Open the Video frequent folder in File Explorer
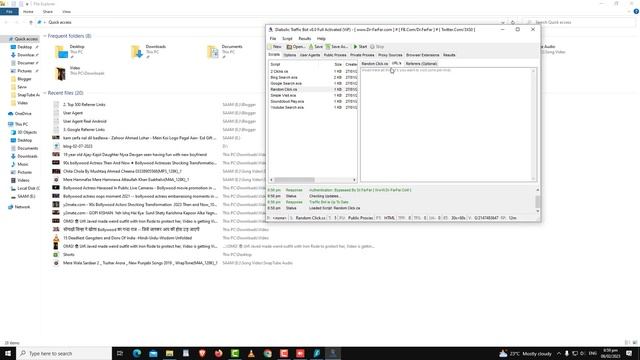 click(80, 73)
